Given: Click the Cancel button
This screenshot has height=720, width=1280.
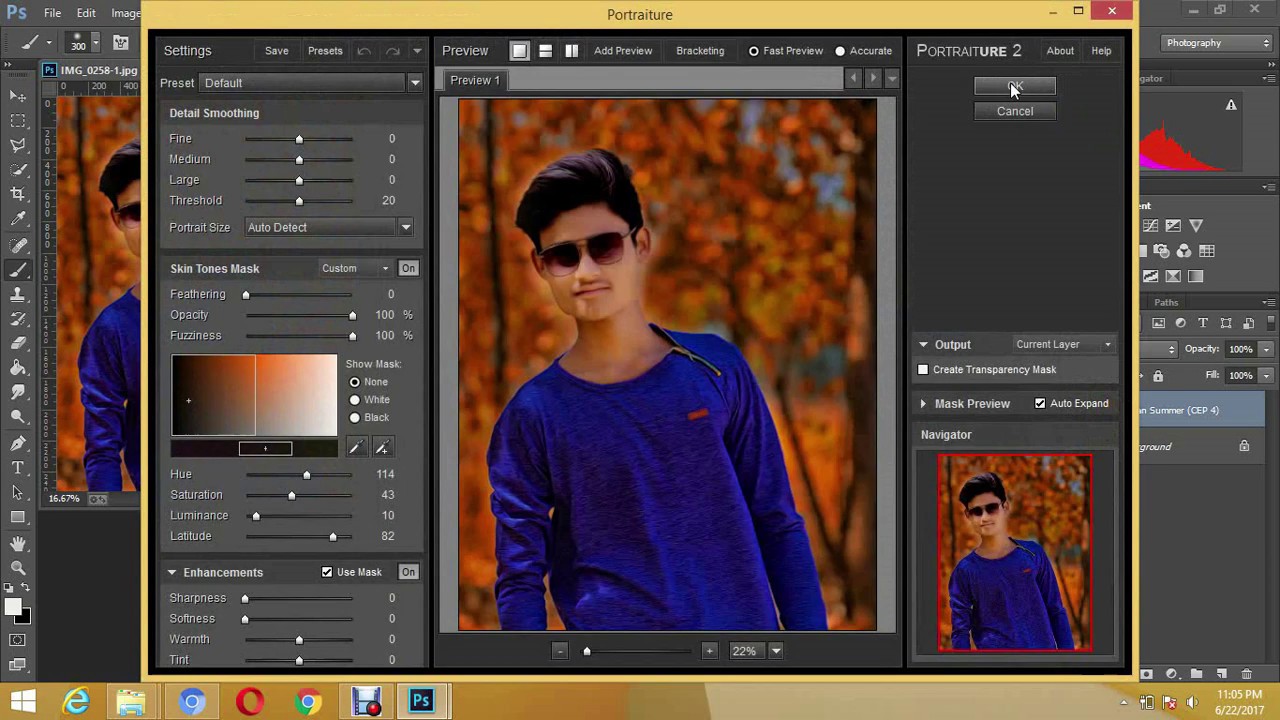Looking at the screenshot, I should pyautogui.click(x=1015, y=111).
